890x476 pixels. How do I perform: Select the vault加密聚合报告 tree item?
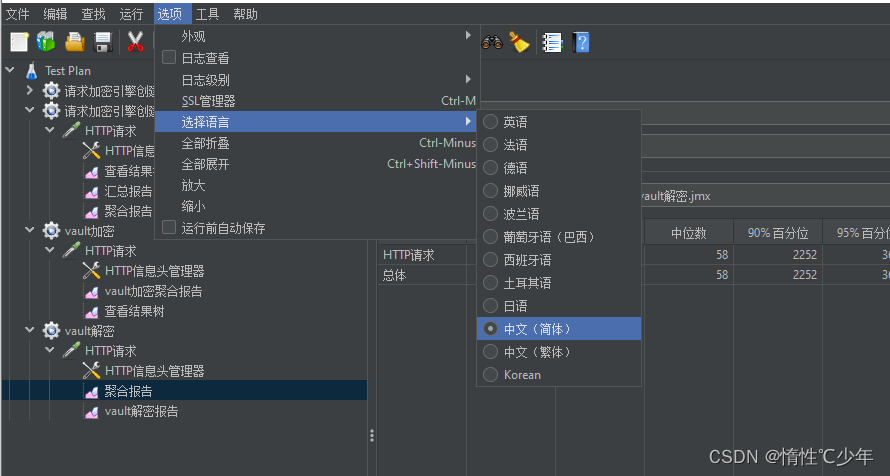coord(153,291)
